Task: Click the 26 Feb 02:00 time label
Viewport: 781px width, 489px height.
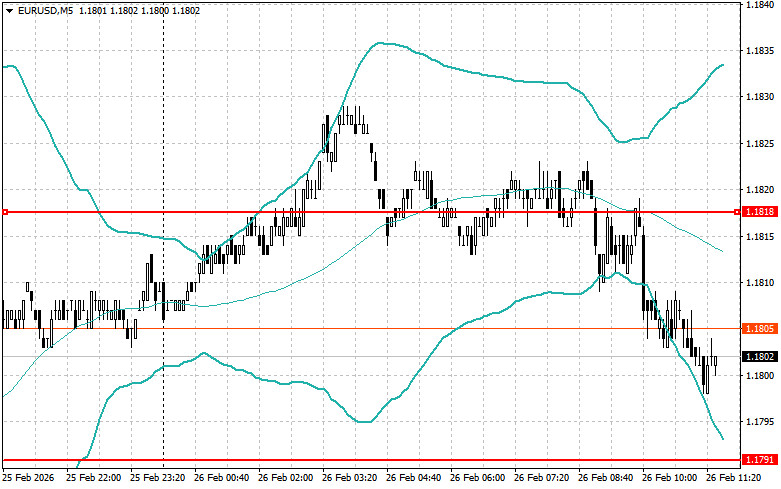Action: 285,478
